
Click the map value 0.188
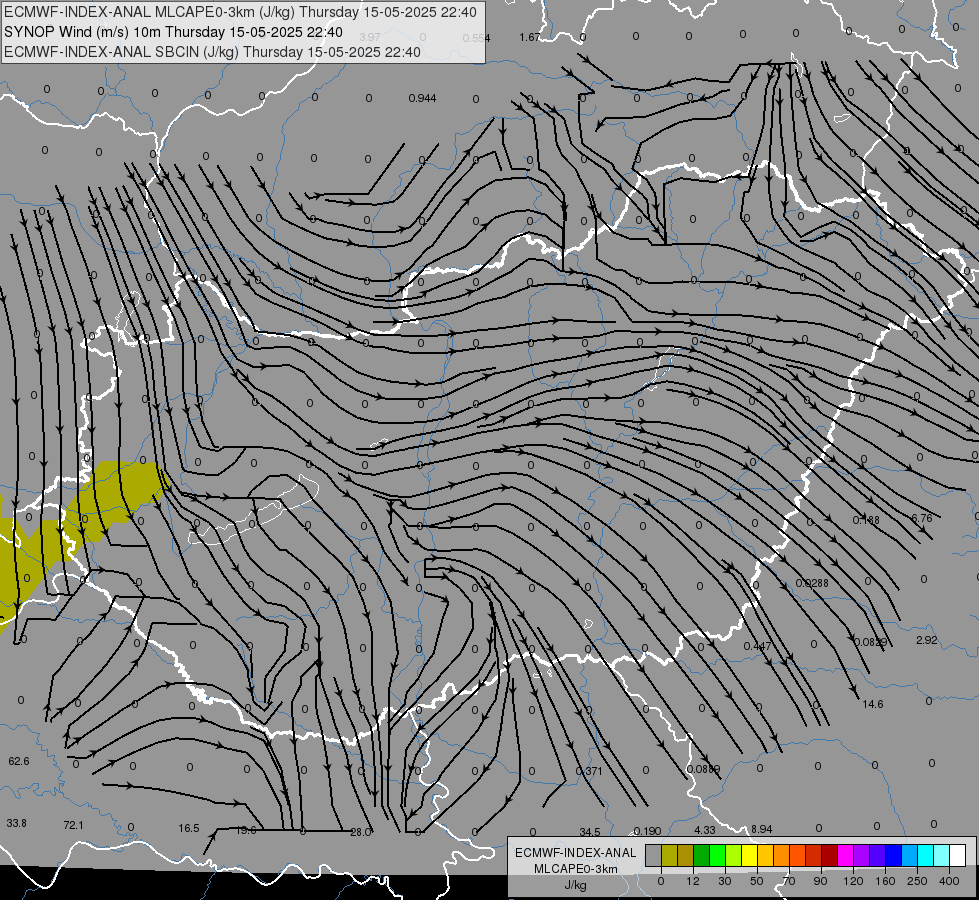866,520
